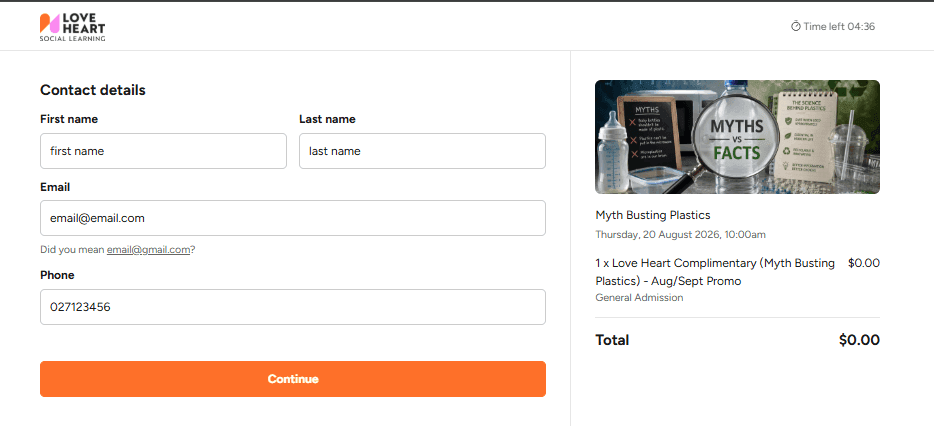Click the Thursday 20 August 2026 date
This screenshot has height=426, width=934.
tap(680, 235)
